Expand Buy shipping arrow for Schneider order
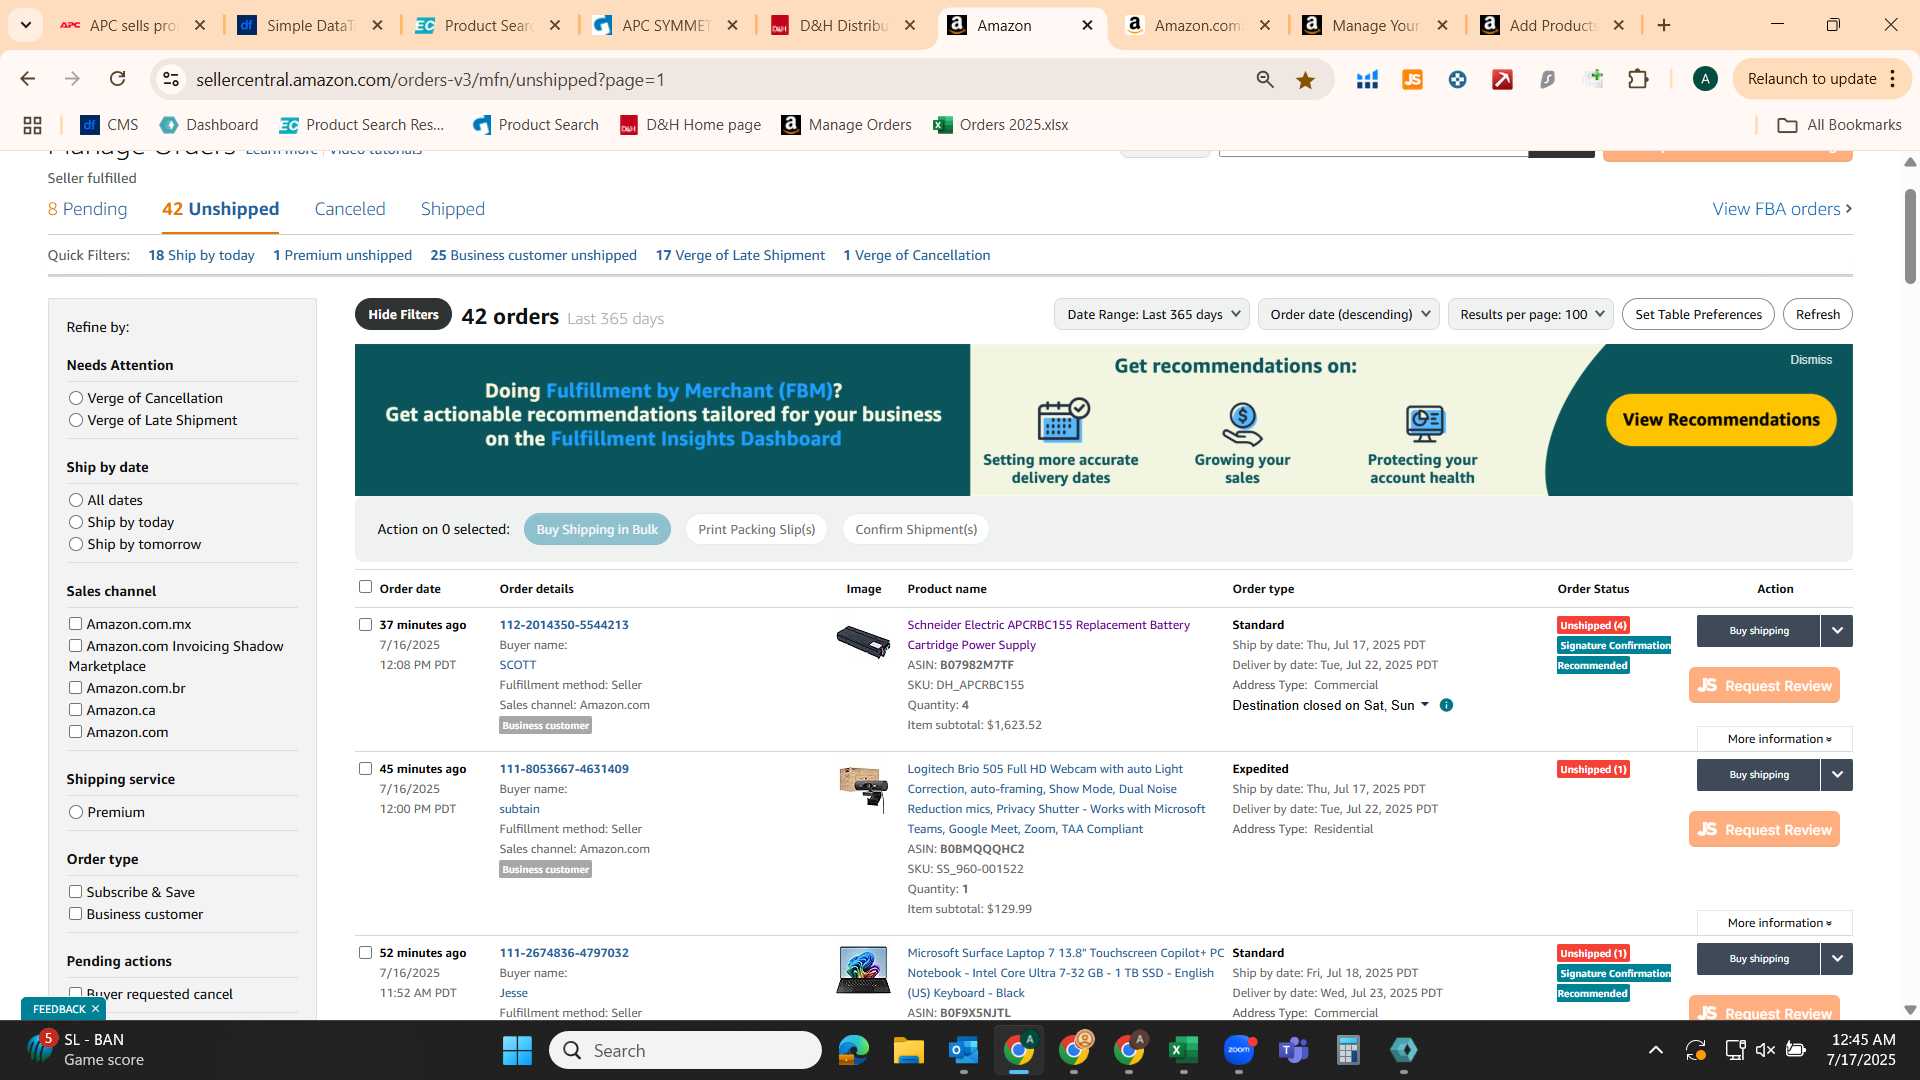1920x1080 pixels. click(1836, 631)
